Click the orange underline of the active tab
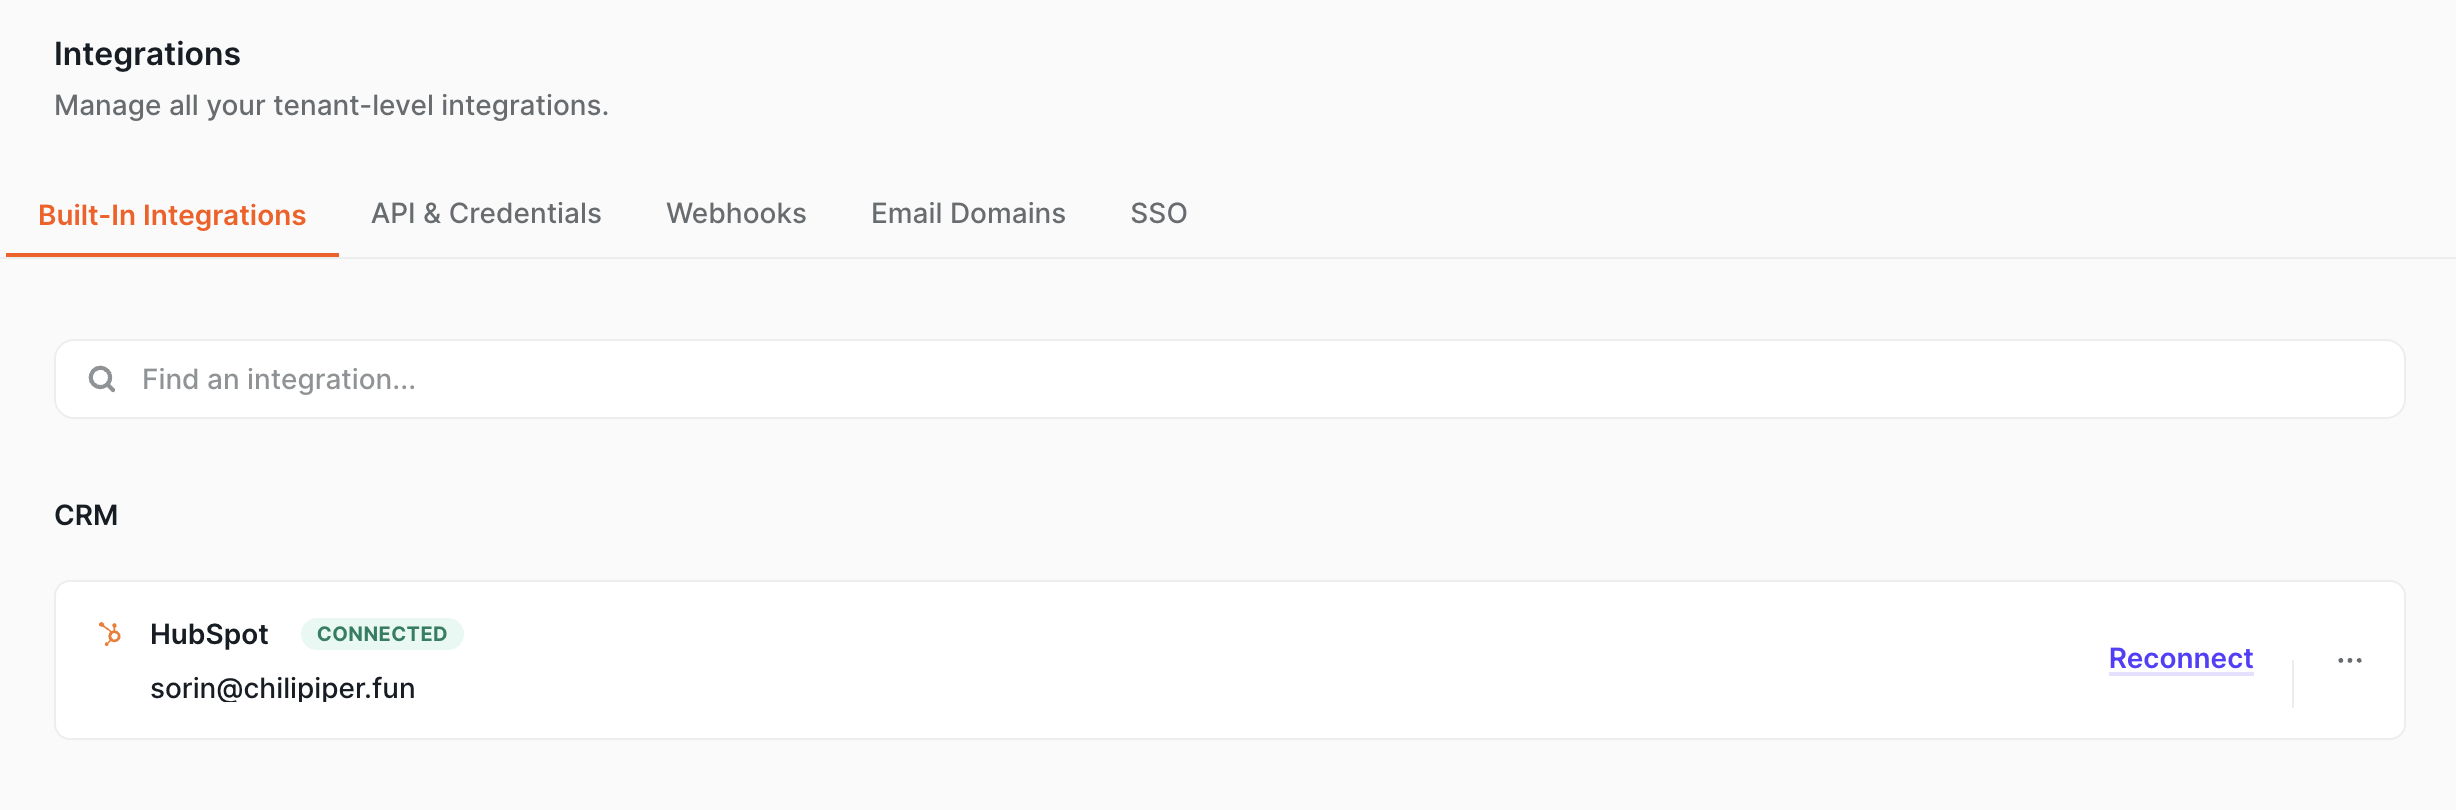The height and width of the screenshot is (810, 2456). coord(172,255)
